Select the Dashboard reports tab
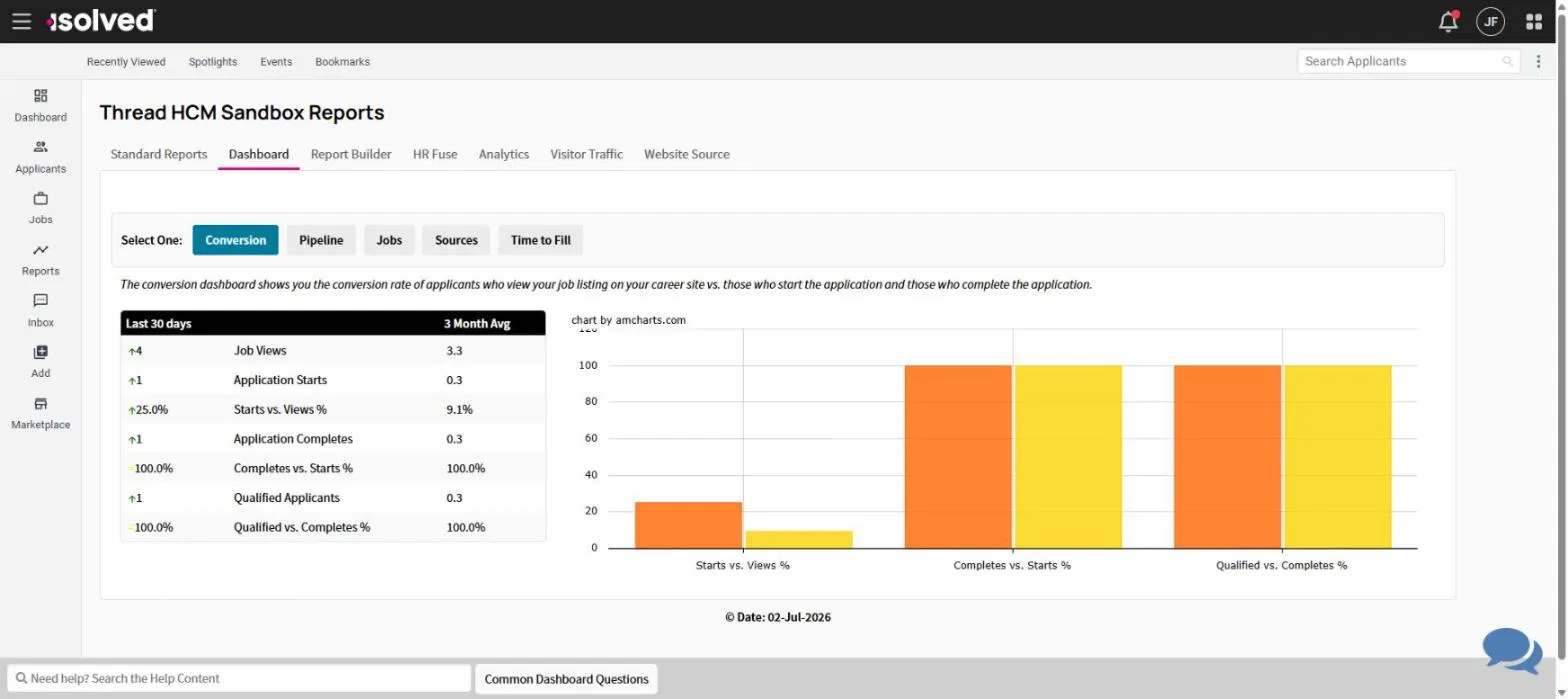Image resolution: width=1568 pixels, height=699 pixels. click(x=259, y=154)
